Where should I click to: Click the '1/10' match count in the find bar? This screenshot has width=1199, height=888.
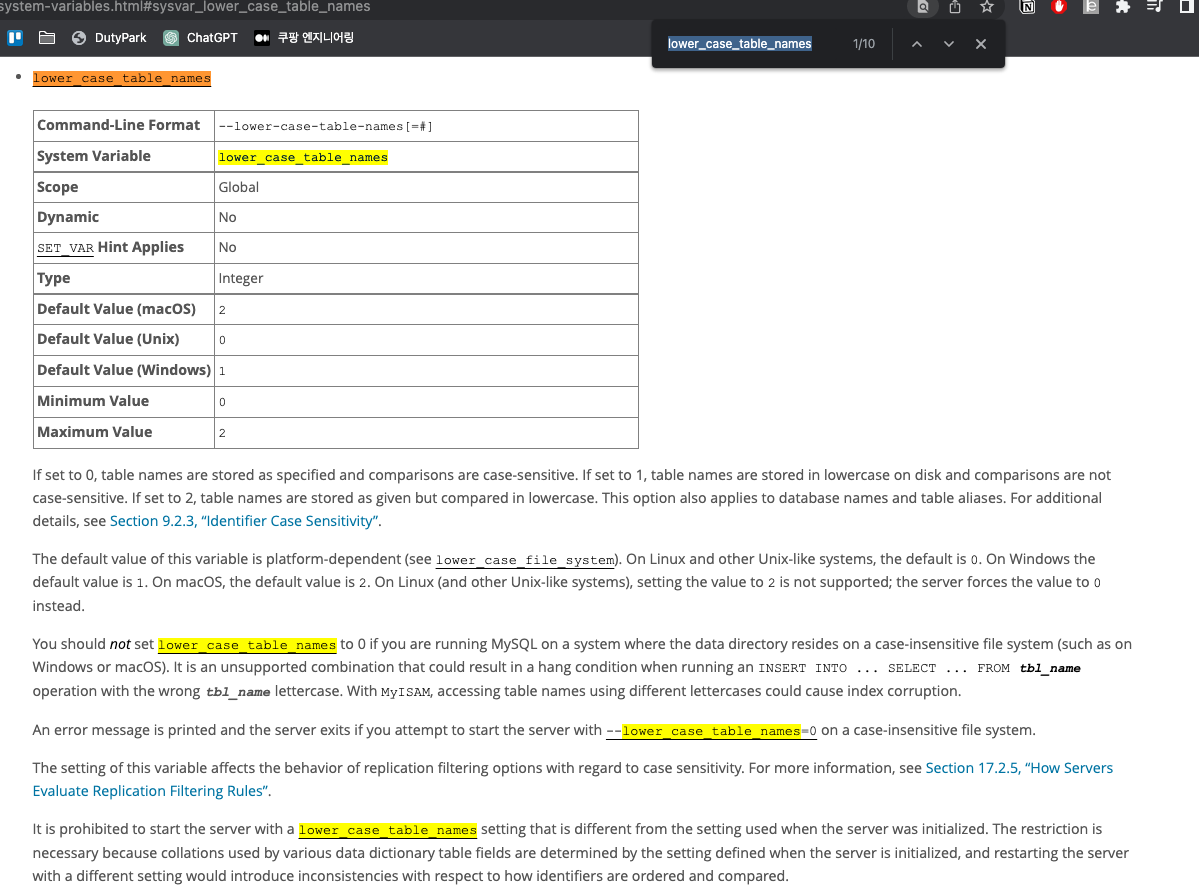[x=864, y=44]
